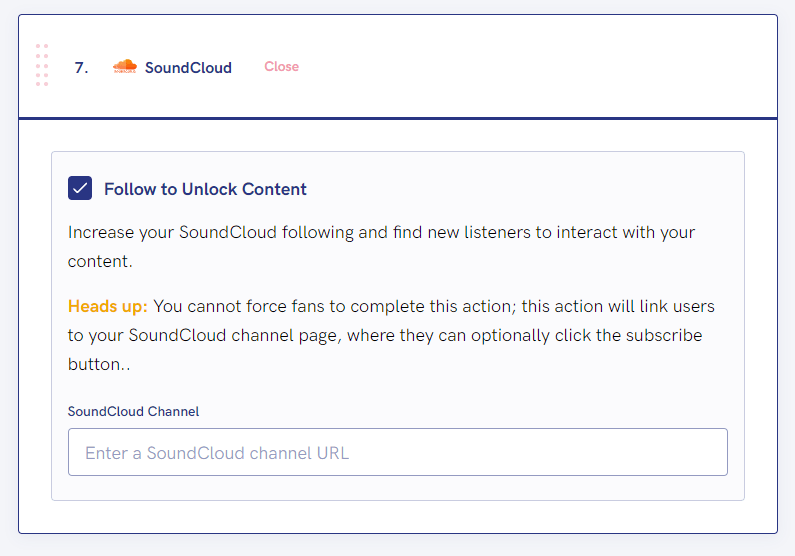Viewport: 795px width, 556px height.
Task: Click the empty space right of Close
Action: [537, 66]
